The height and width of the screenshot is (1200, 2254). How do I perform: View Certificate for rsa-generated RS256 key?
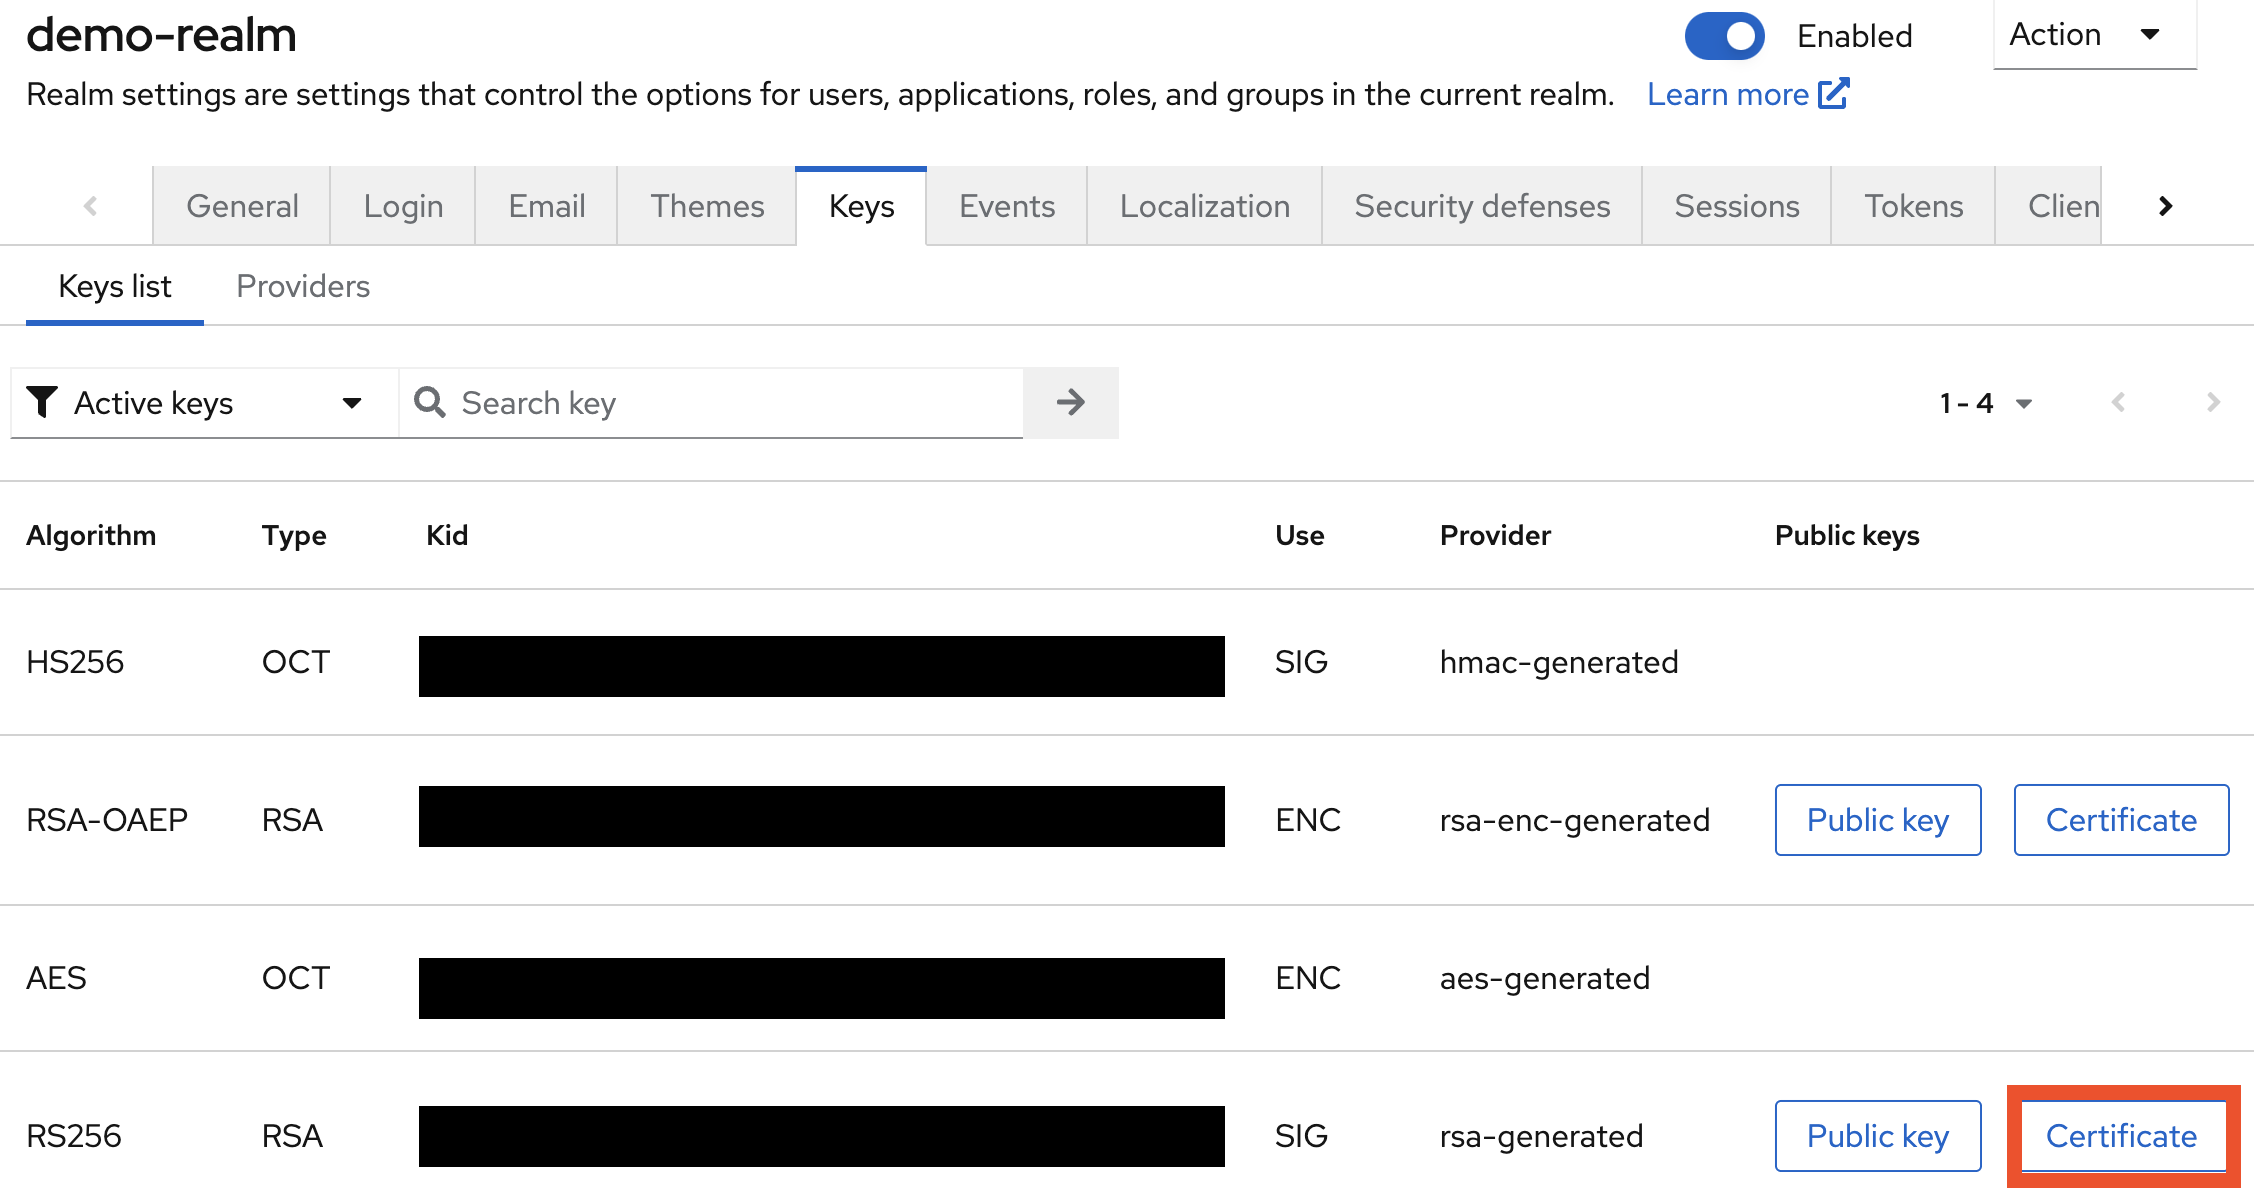coord(2121,1136)
